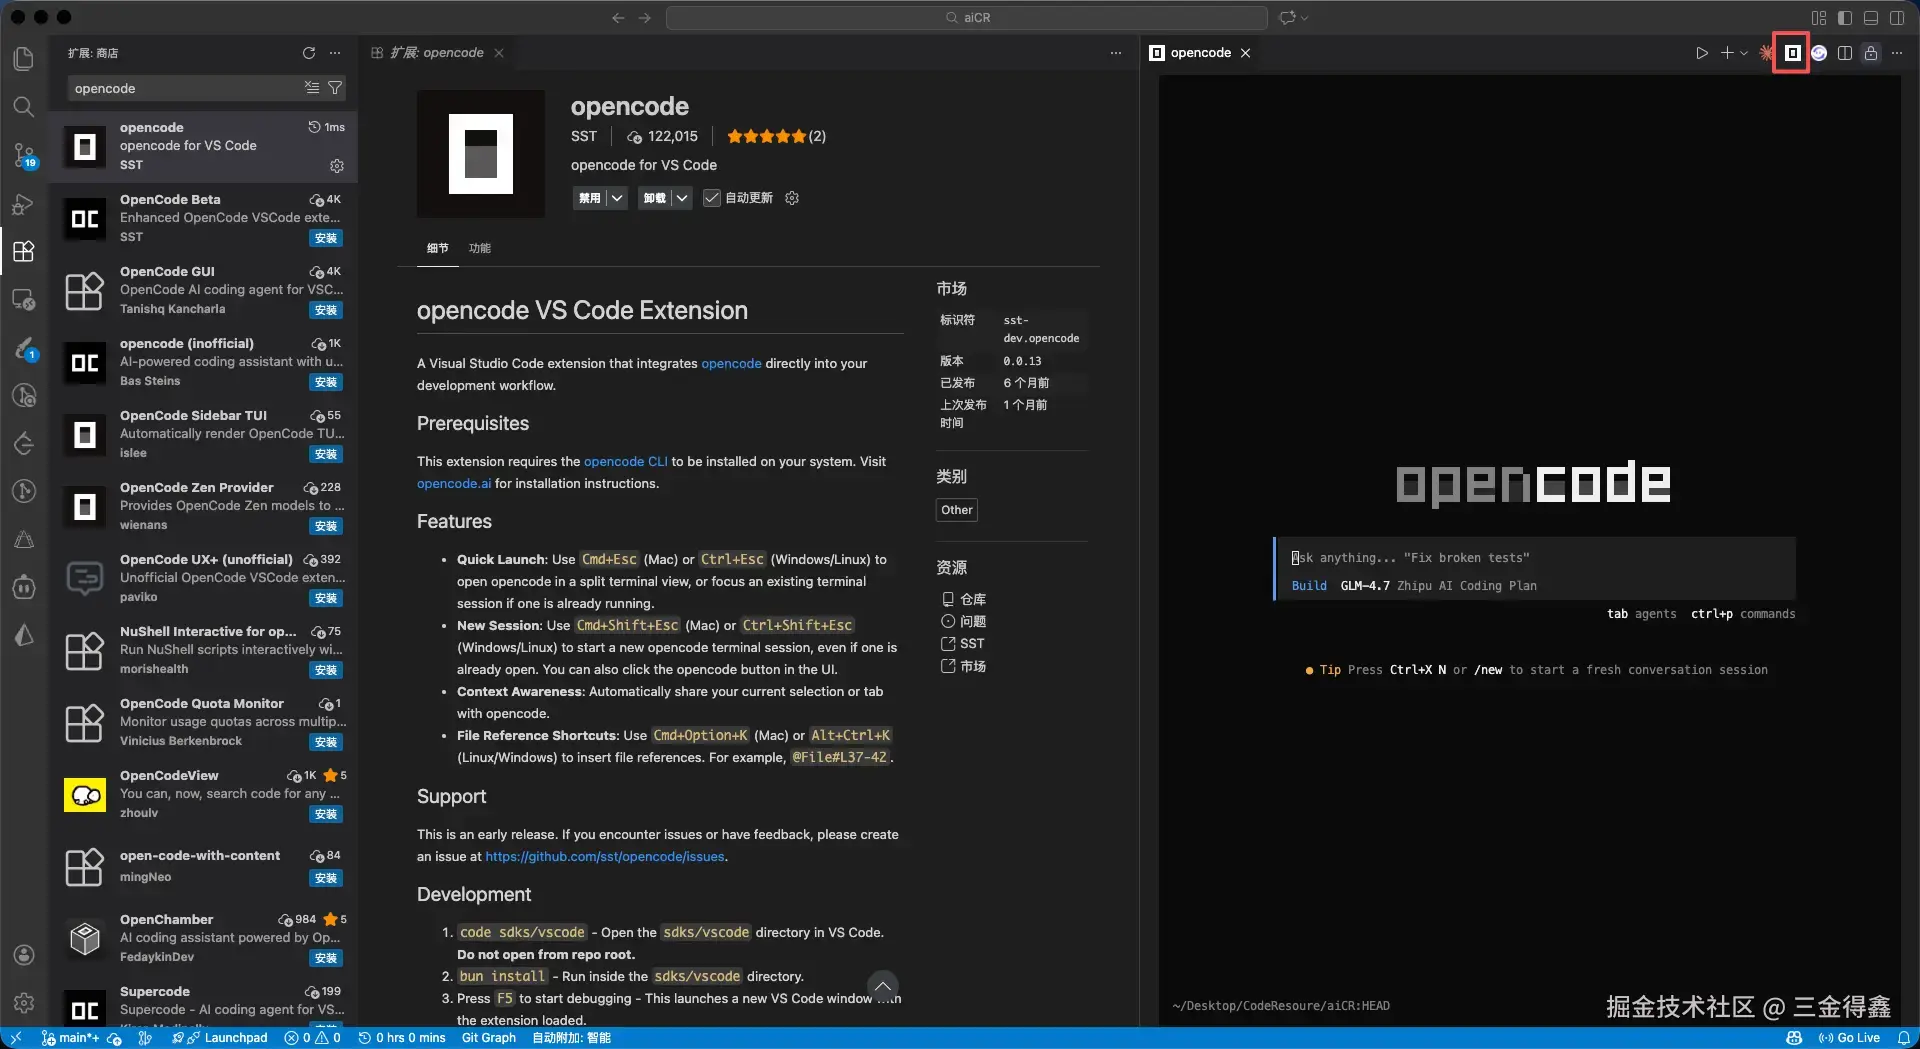Screen dimensions: 1920x1049
Task: Open the opencode.ai installation link
Action: point(454,483)
